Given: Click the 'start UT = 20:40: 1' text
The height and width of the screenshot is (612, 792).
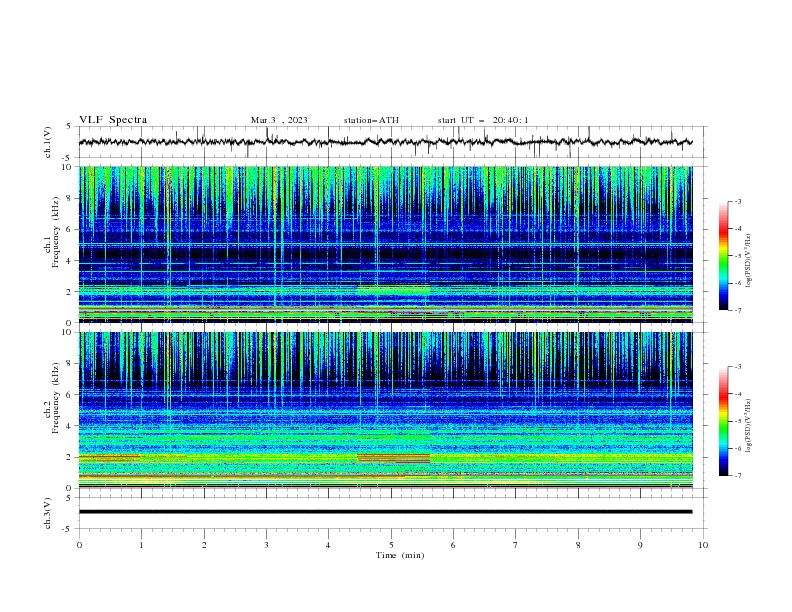Looking at the screenshot, I should 483,120.
